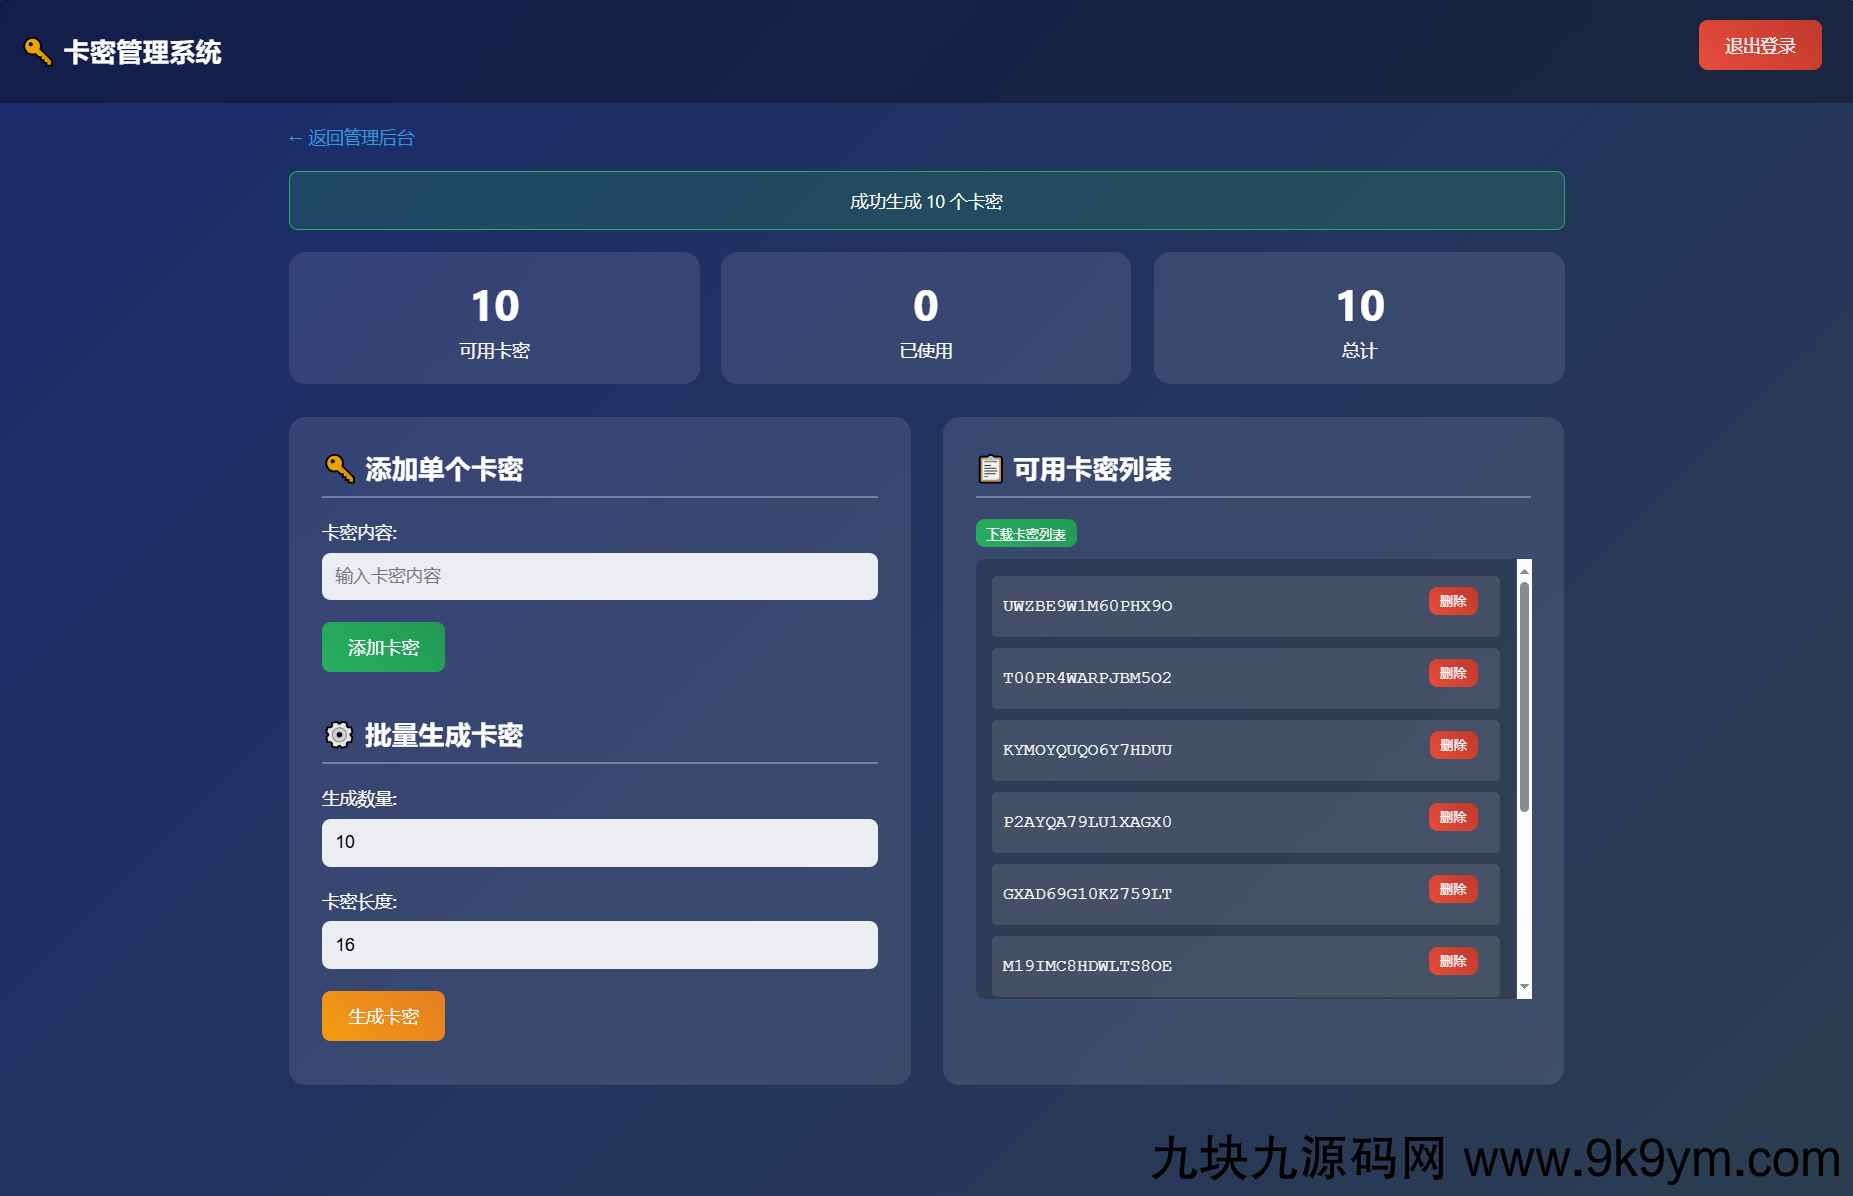Click the 卡密管理系统 title text
The image size is (1853, 1196).
point(142,51)
